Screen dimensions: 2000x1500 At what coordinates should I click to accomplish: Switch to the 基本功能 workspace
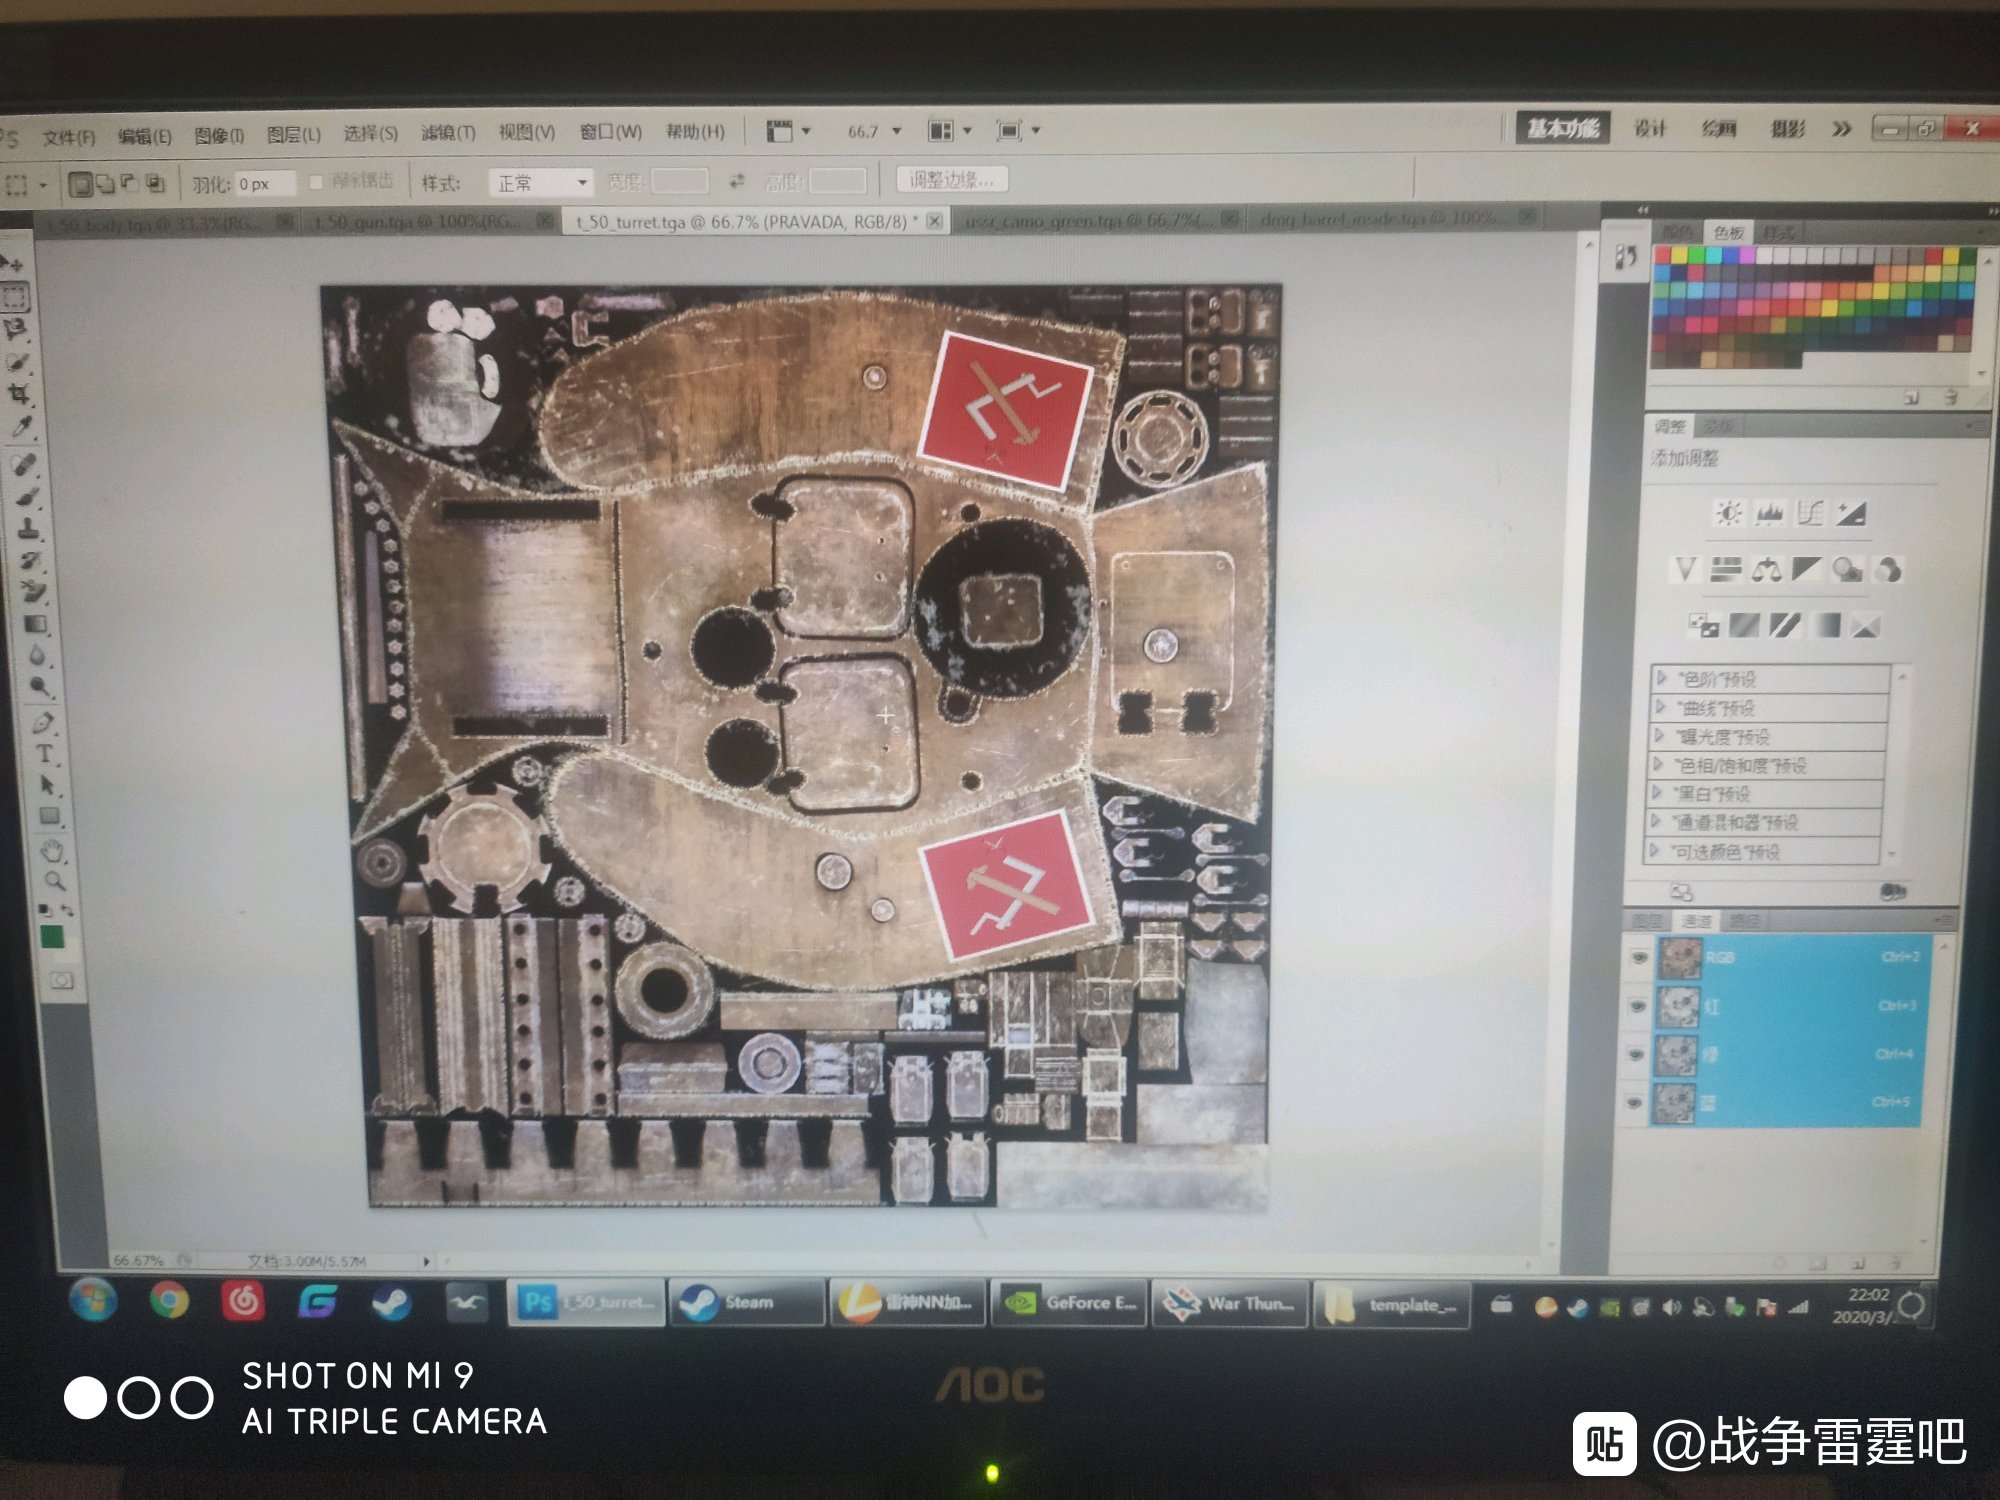1562,127
